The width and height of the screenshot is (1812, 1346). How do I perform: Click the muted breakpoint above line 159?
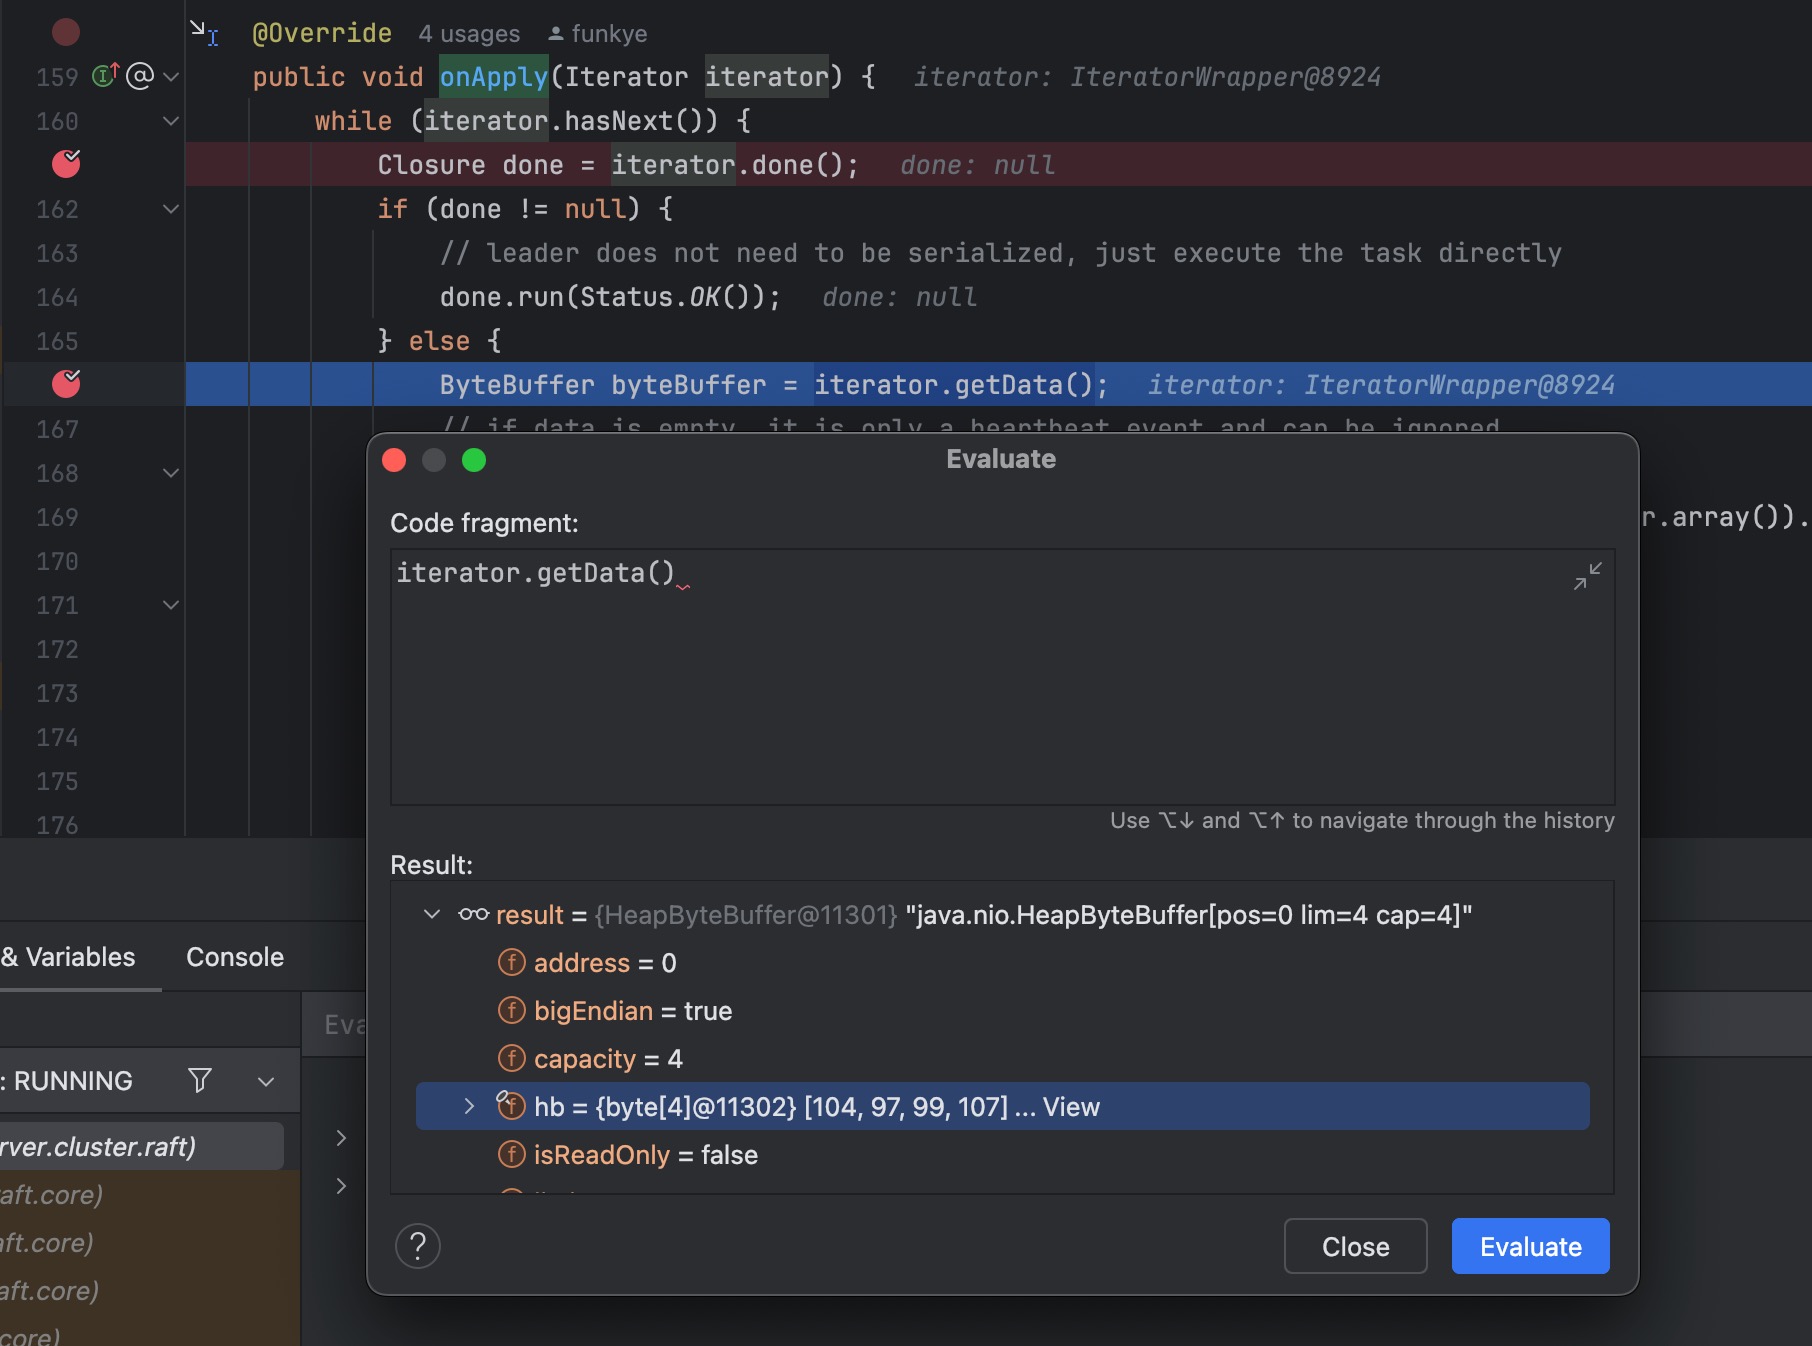[x=66, y=32]
